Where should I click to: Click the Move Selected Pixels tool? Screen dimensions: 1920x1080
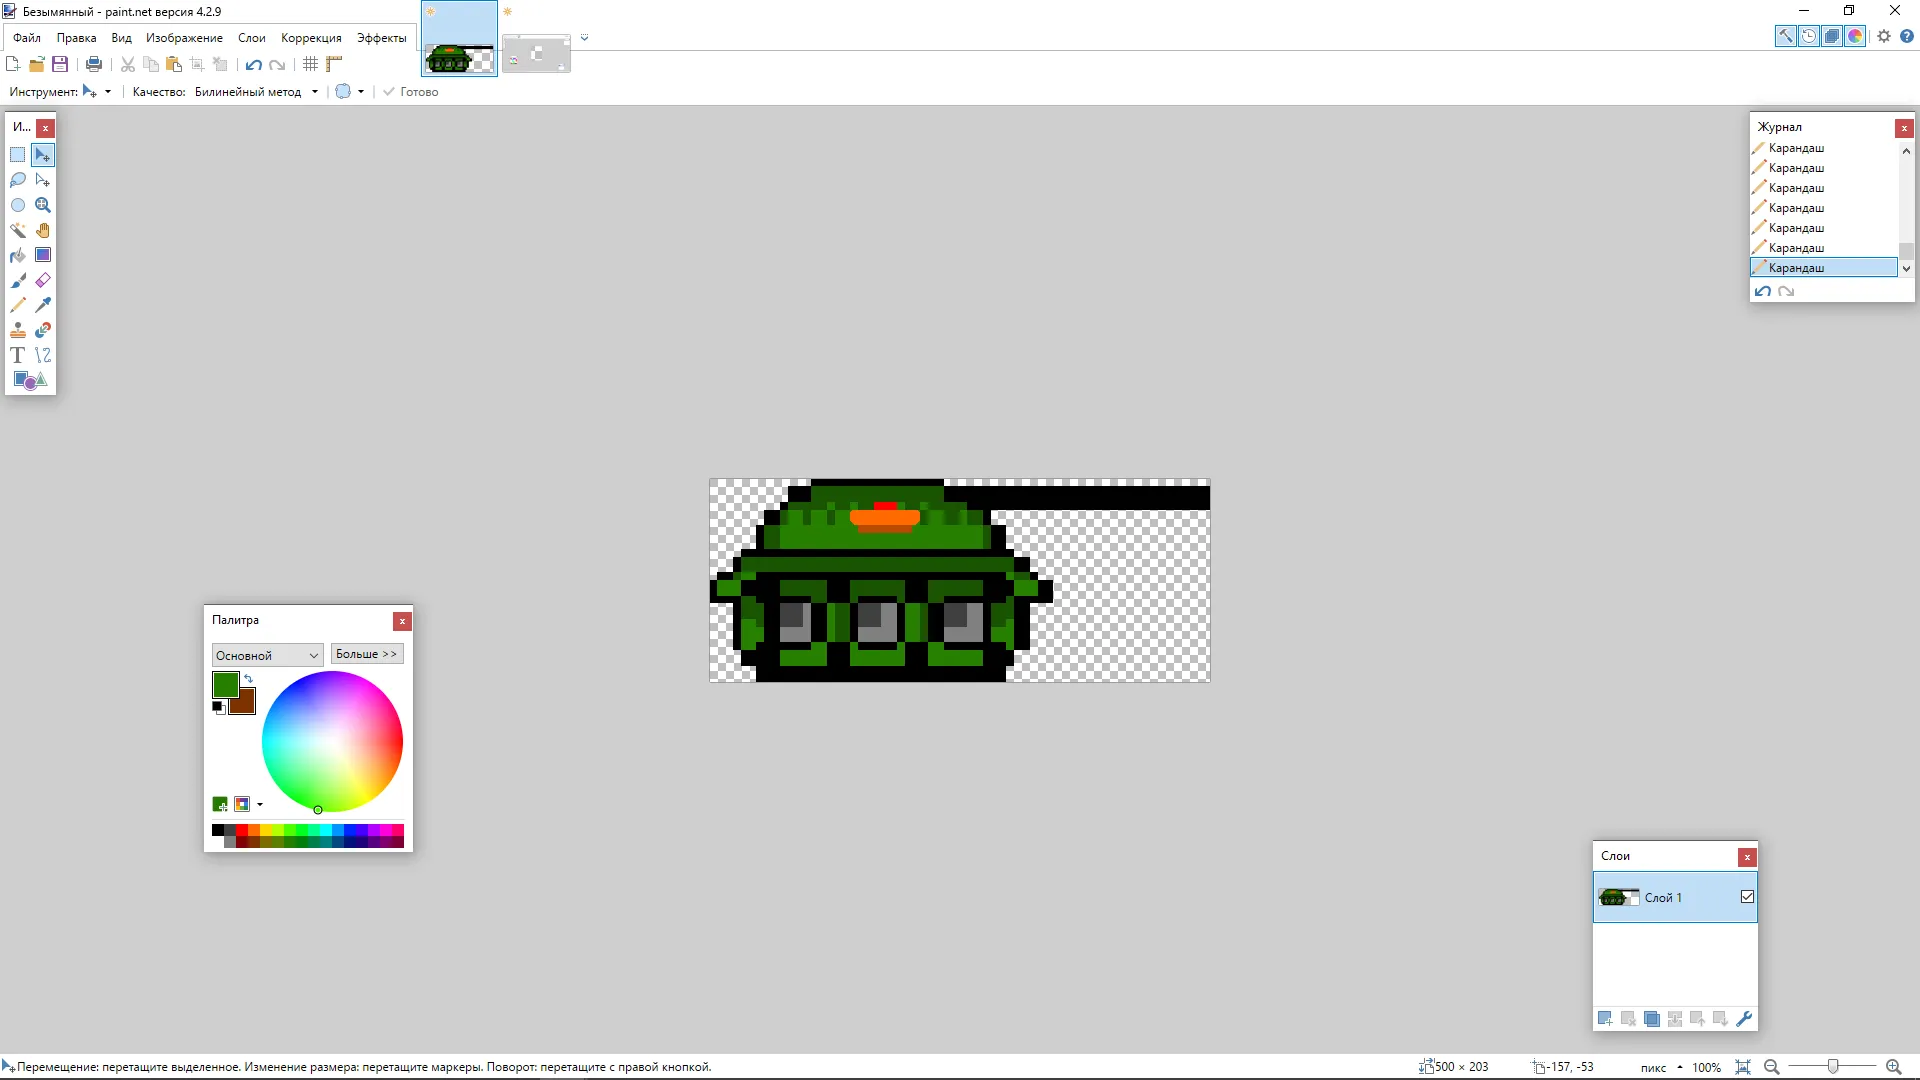(x=43, y=155)
